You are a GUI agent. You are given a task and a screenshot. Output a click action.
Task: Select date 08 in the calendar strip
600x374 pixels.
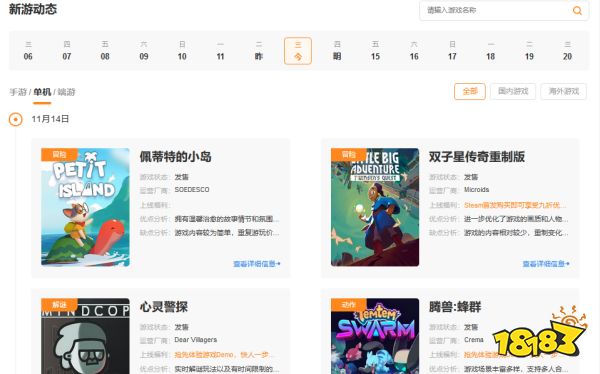105,51
